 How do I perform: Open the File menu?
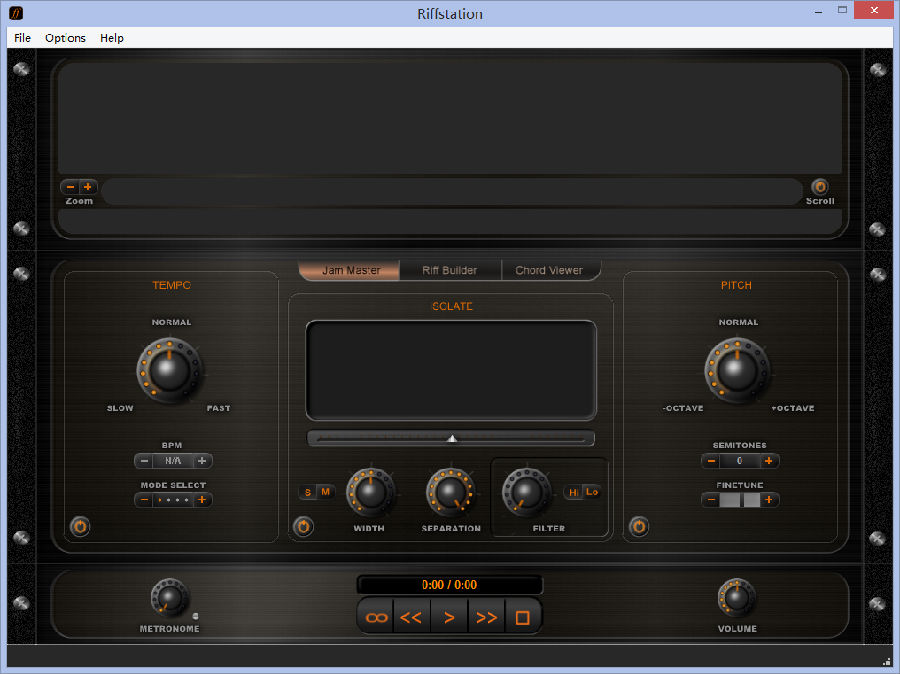click(x=22, y=38)
